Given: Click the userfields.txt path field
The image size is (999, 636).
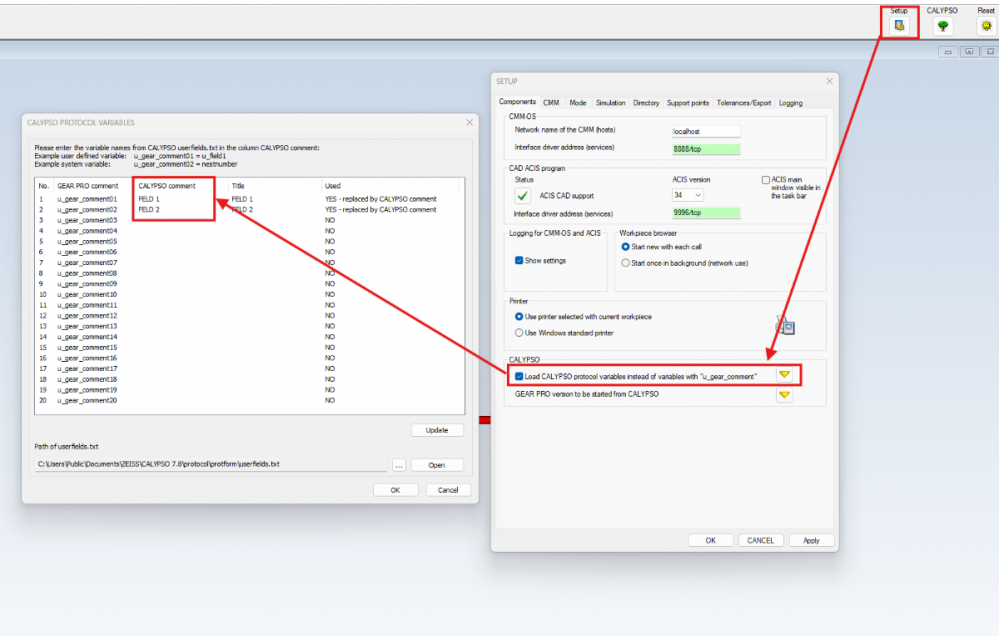Looking at the screenshot, I should coord(211,465).
